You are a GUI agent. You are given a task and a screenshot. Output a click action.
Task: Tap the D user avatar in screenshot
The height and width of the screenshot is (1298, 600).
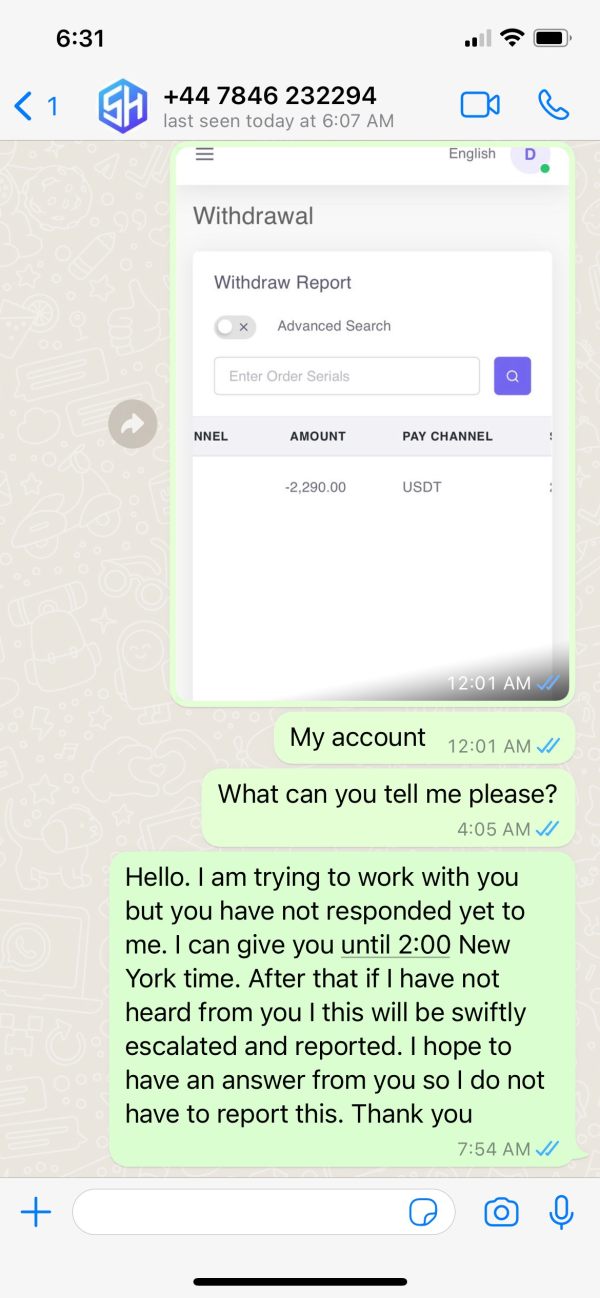click(530, 155)
